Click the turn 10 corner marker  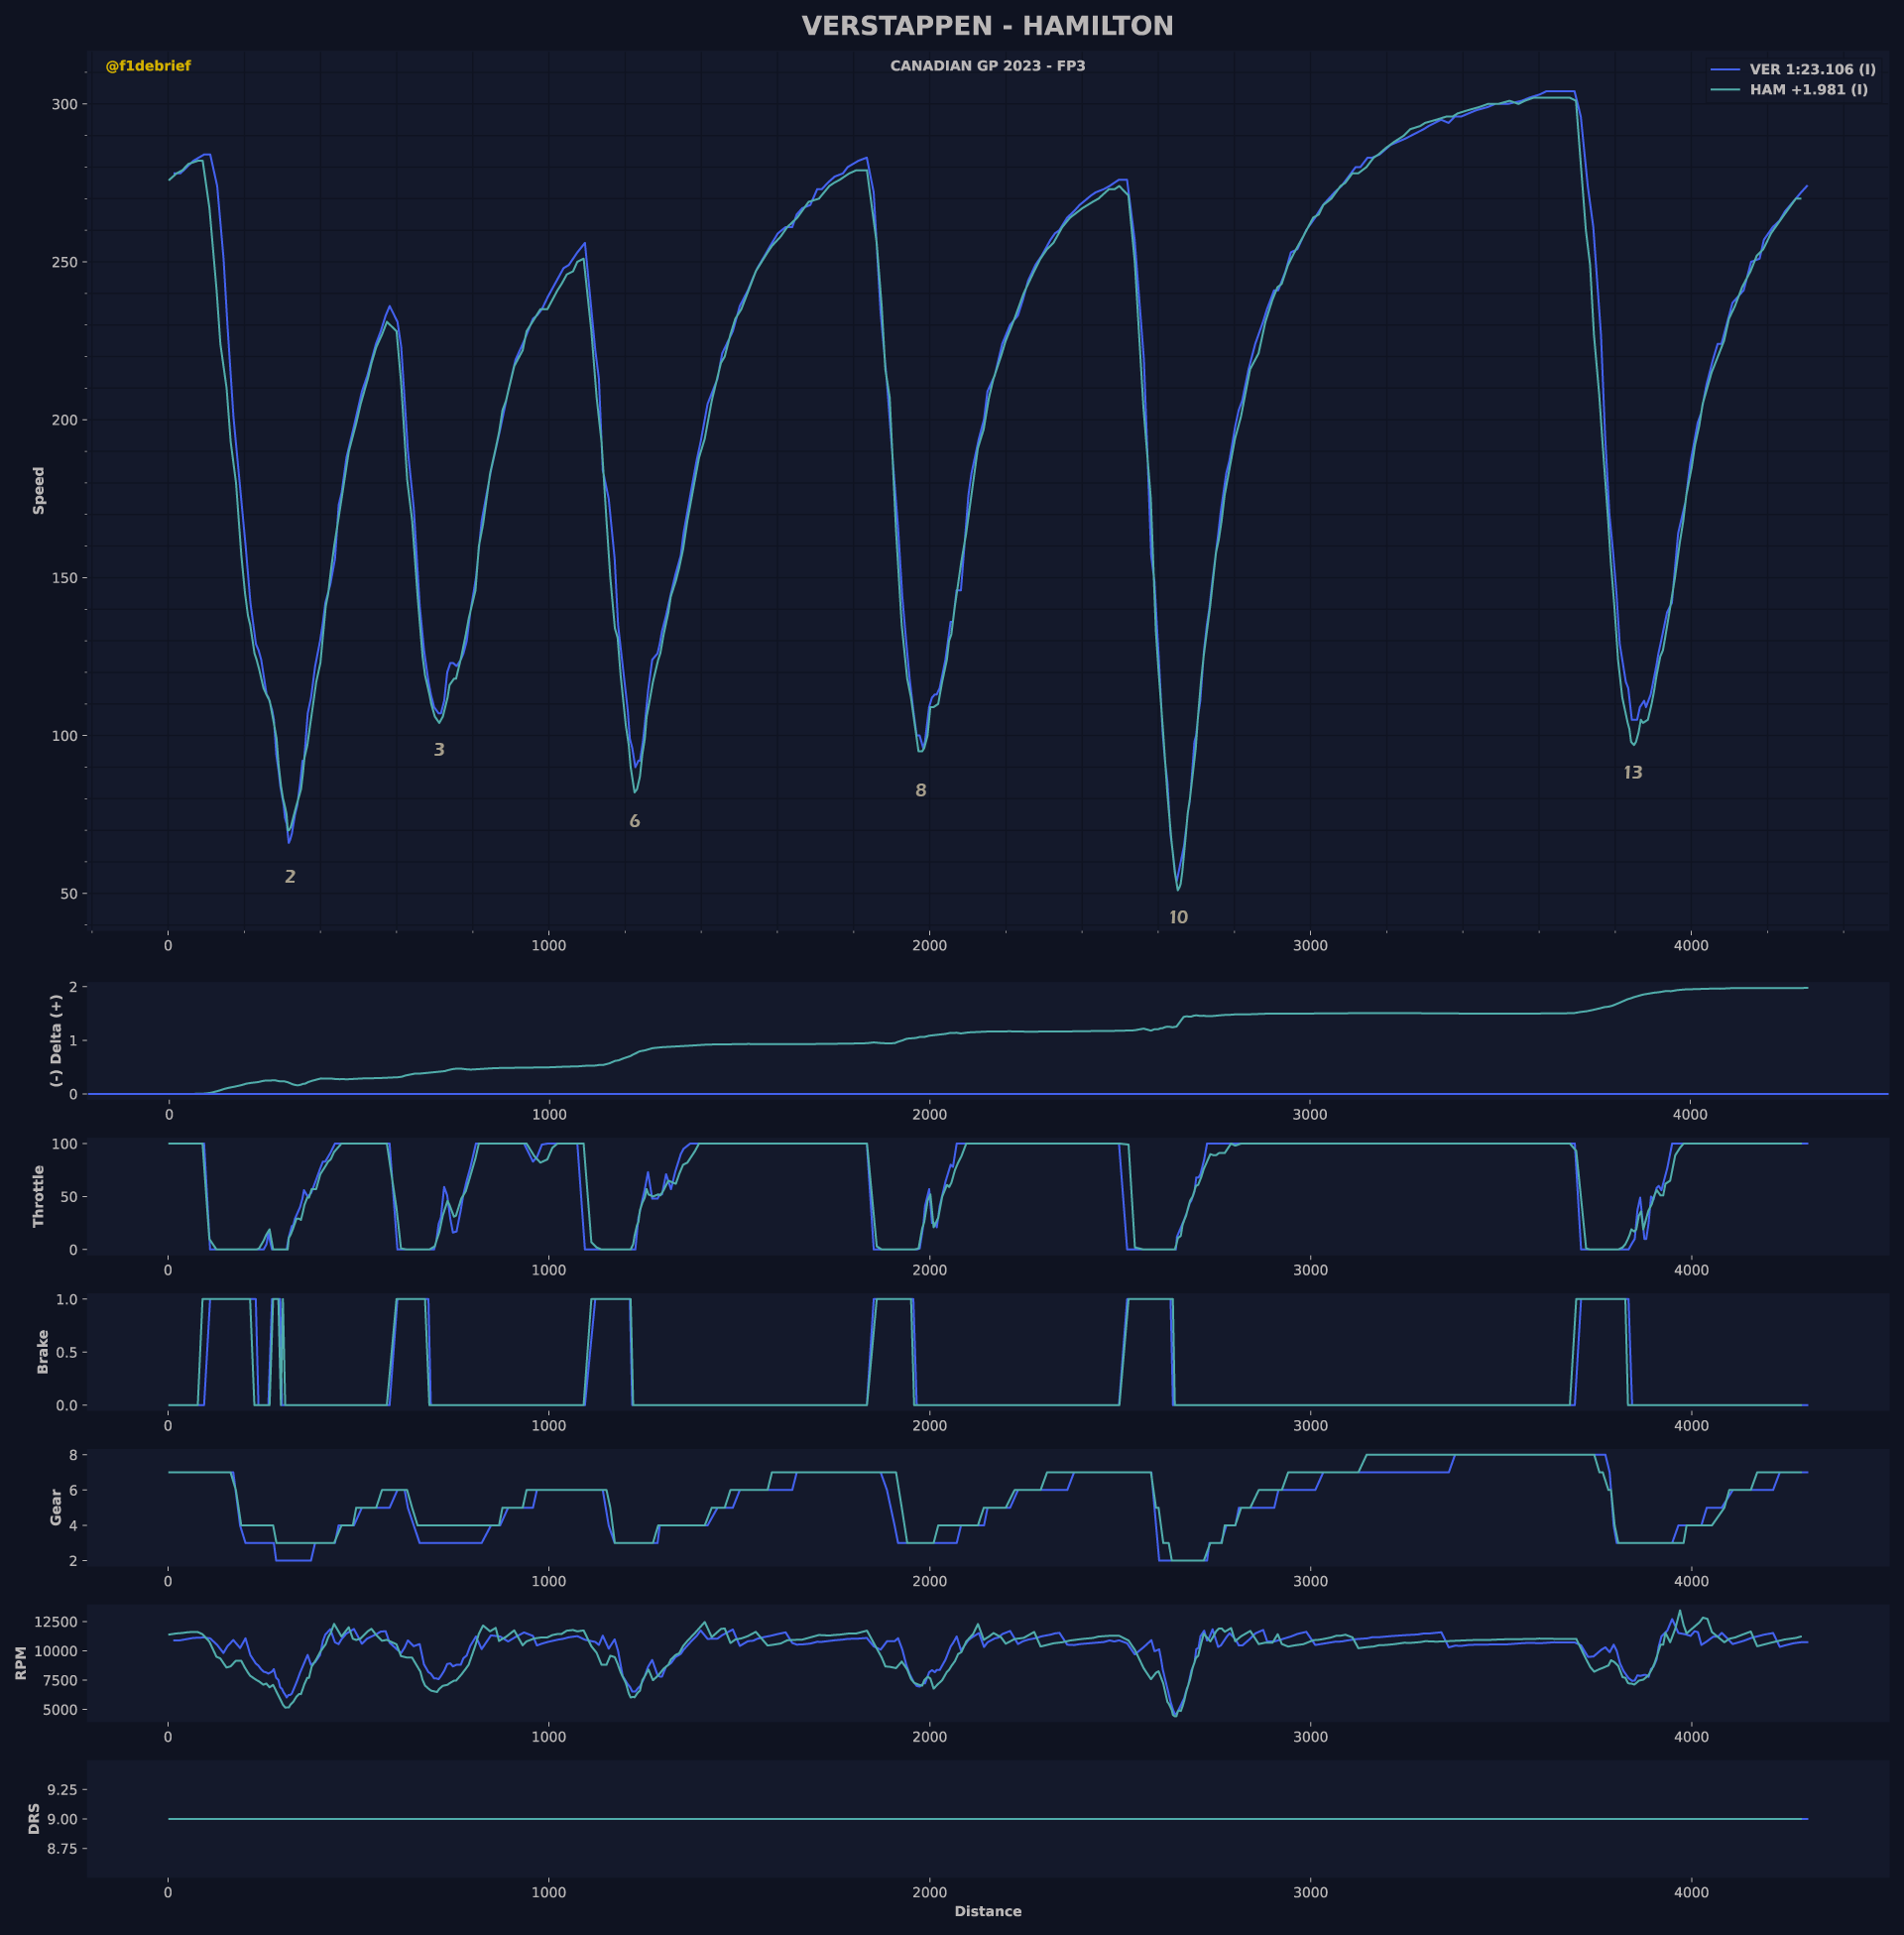[x=1179, y=918]
